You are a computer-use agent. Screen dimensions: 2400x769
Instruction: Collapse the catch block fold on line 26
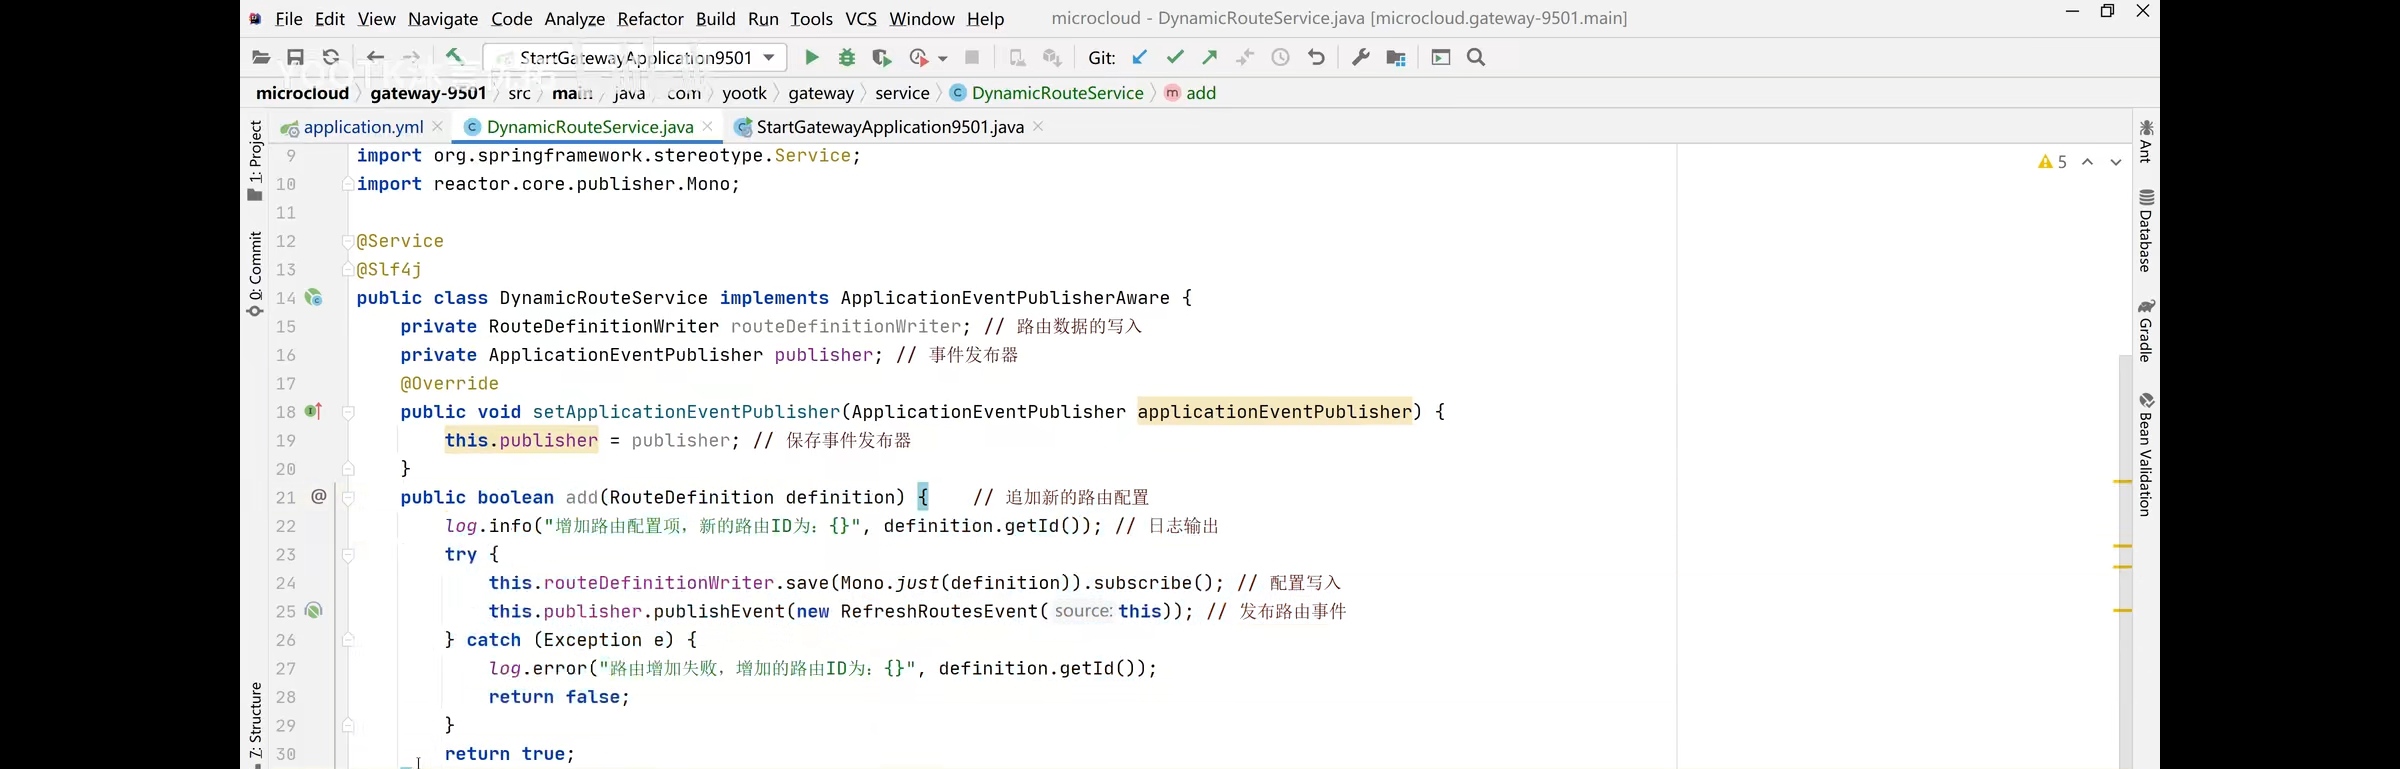(x=348, y=640)
